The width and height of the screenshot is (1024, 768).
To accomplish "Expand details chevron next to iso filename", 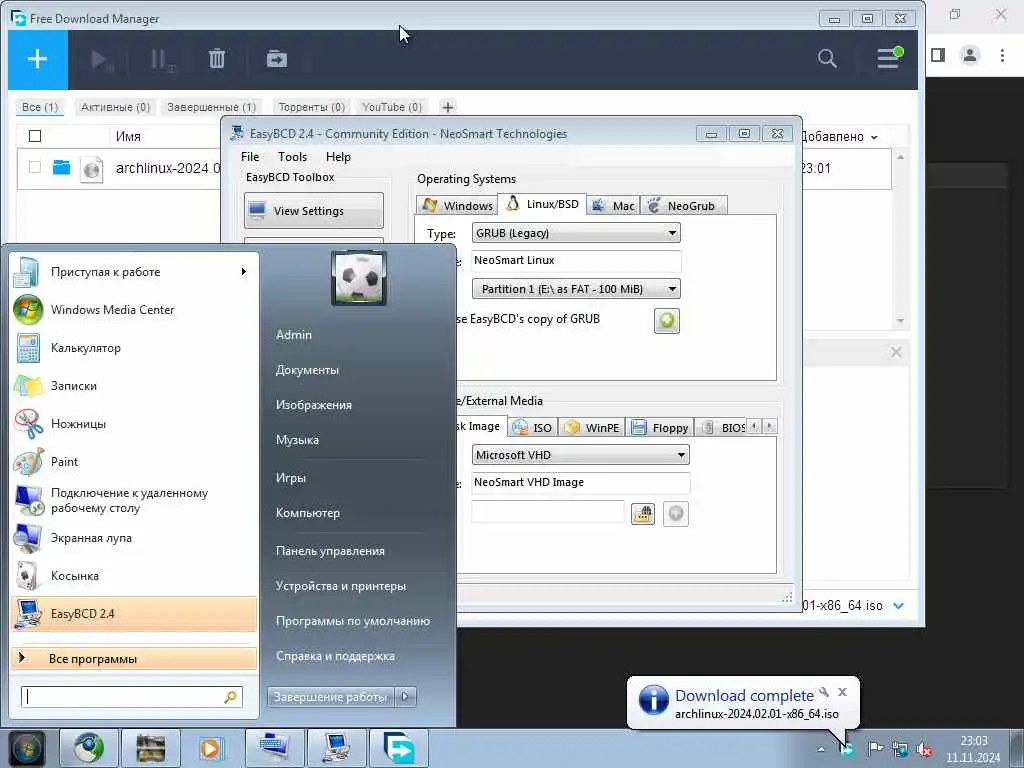I will point(899,605).
